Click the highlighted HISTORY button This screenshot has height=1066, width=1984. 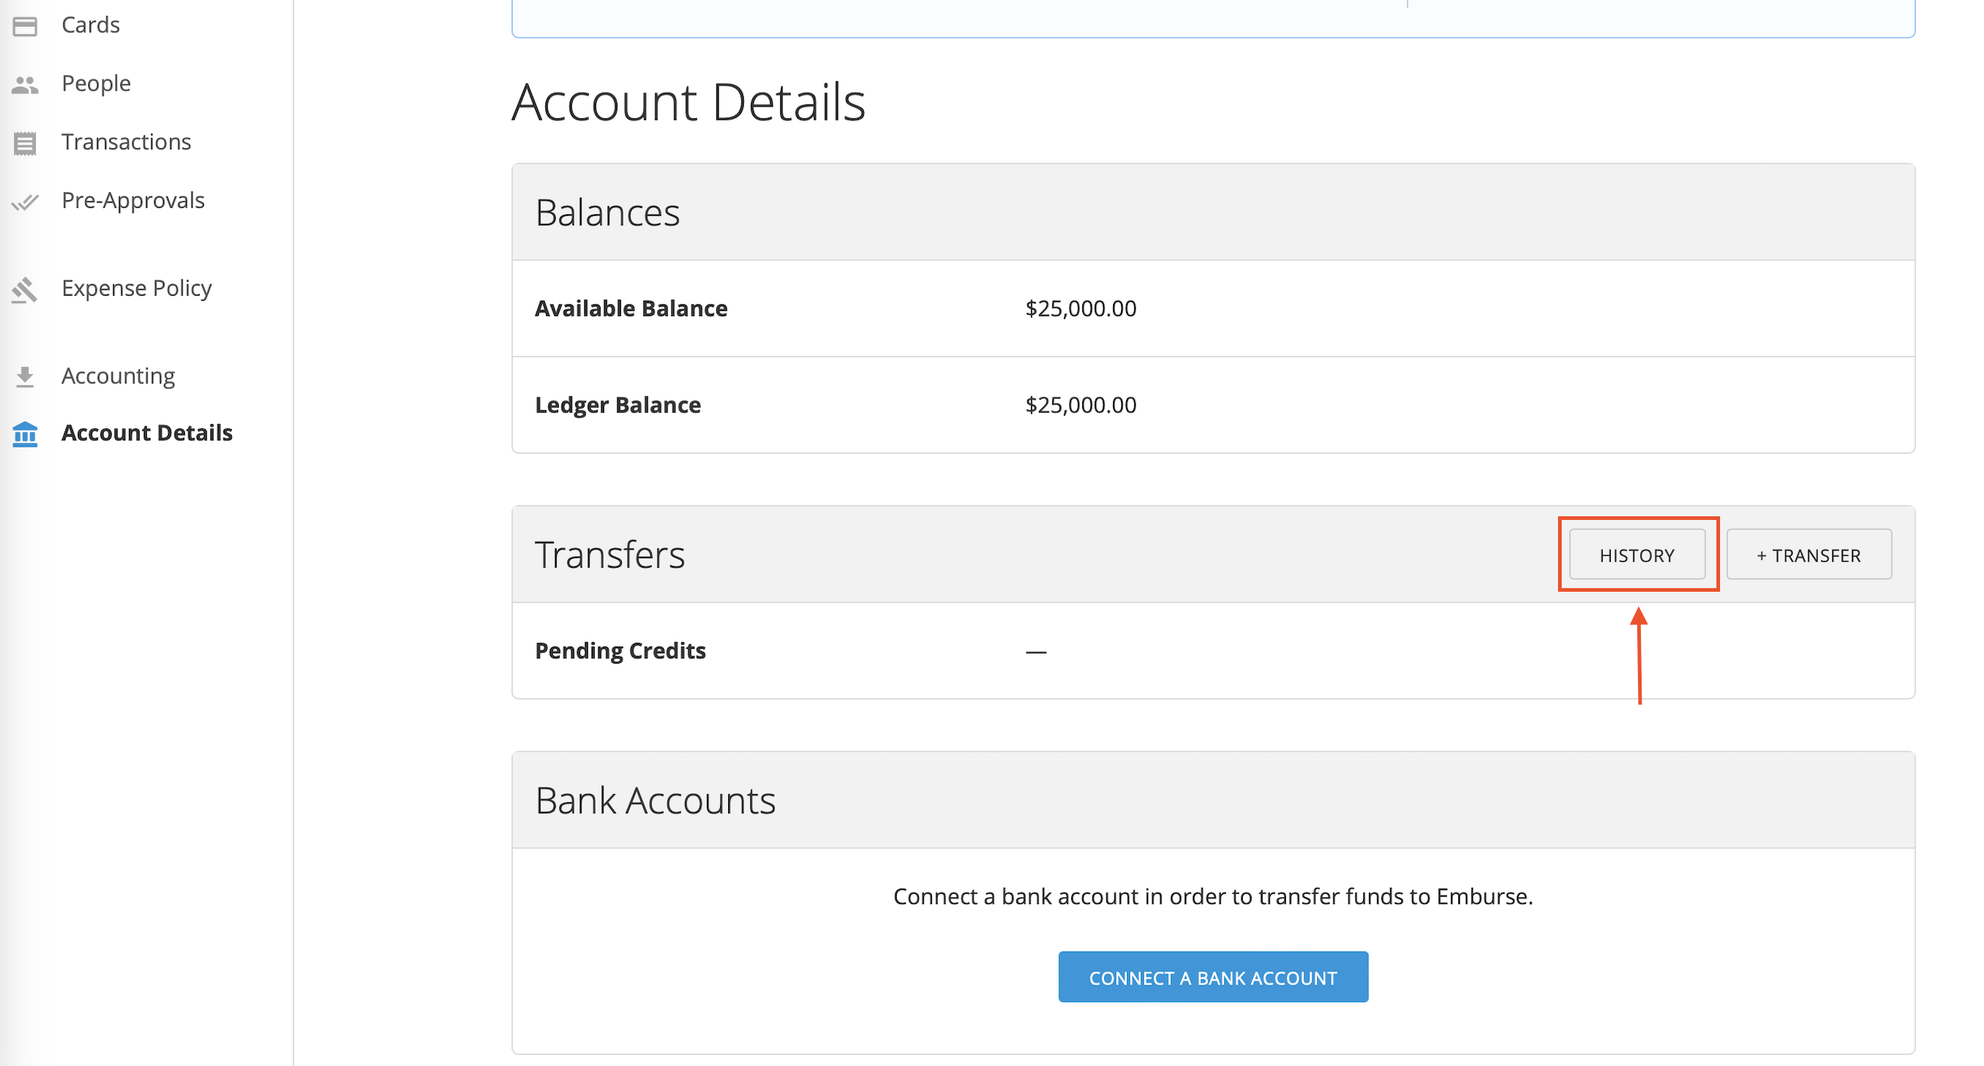[x=1637, y=554]
